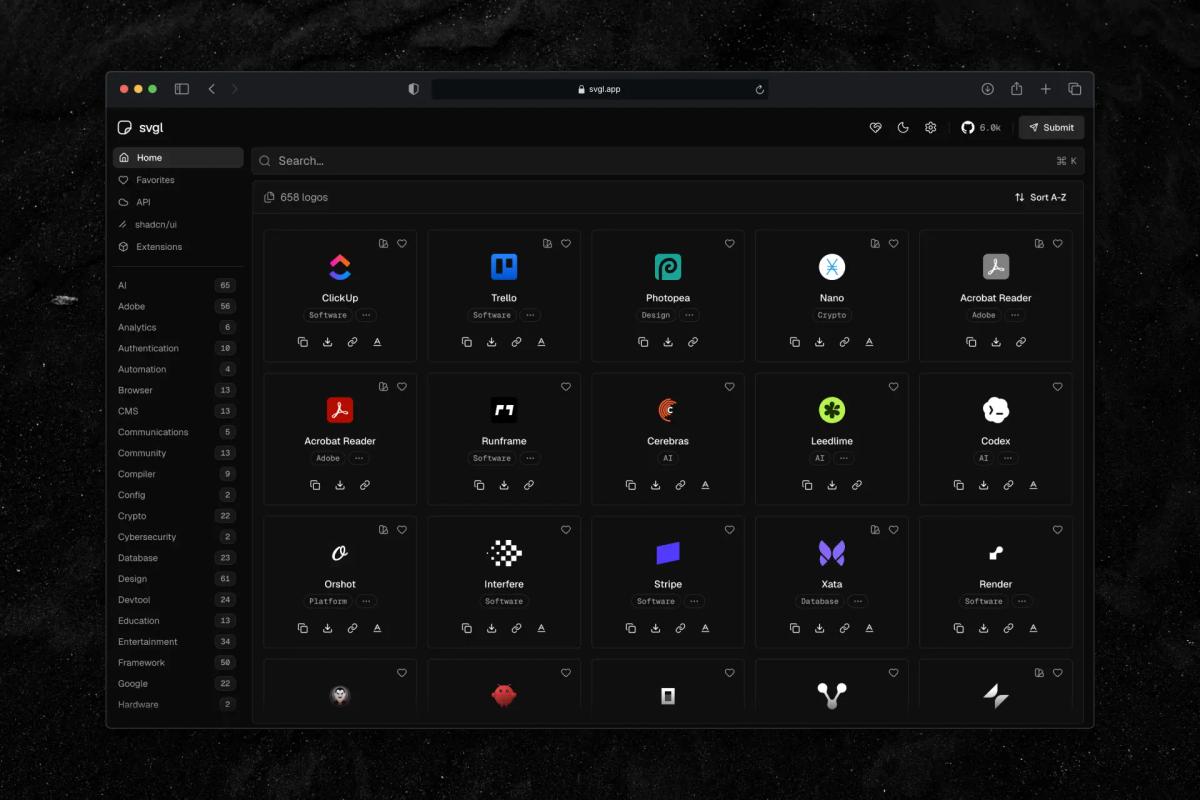Copy the Xata logo SVG
Image resolution: width=1200 pixels, height=800 pixels.
pyautogui.click(x=795, y=628)
